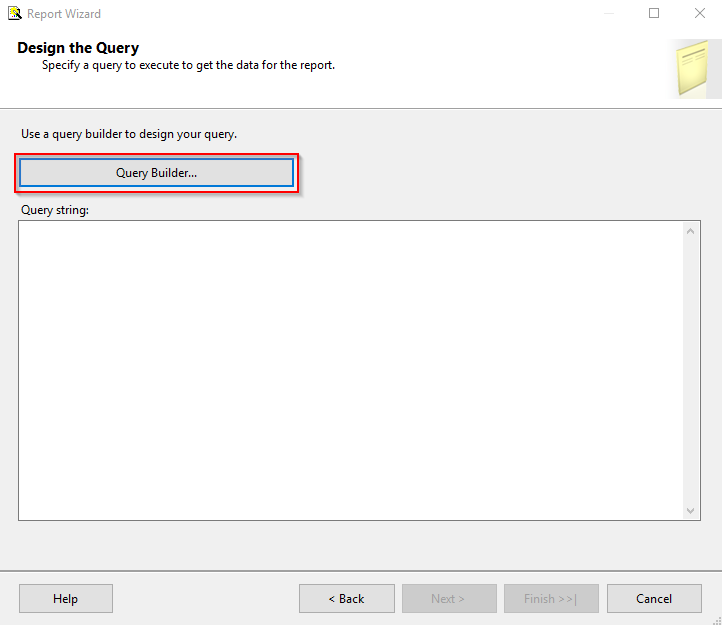Go to previous step with Back
Screen dimensions: 722x625
[x=347, y=598]
